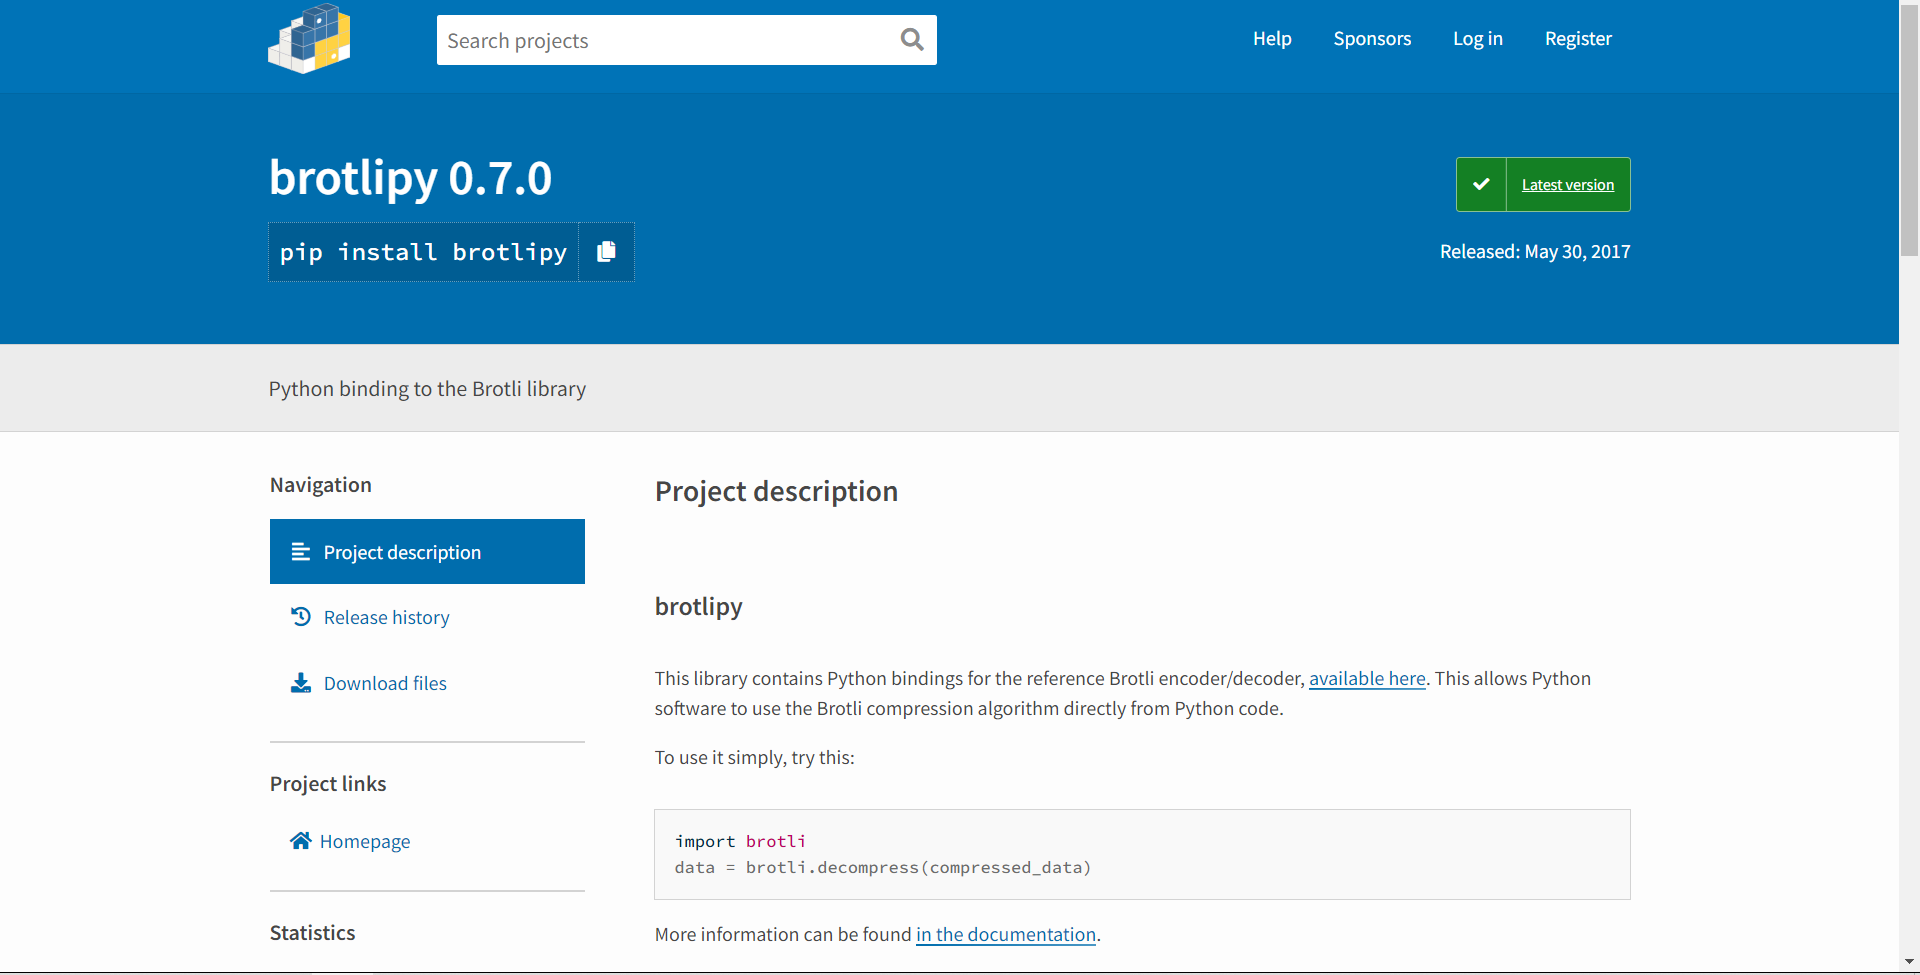Copy the pip install command via clipboard icon
This screenshot has width=1920, height=975.
tap(606, 252)
